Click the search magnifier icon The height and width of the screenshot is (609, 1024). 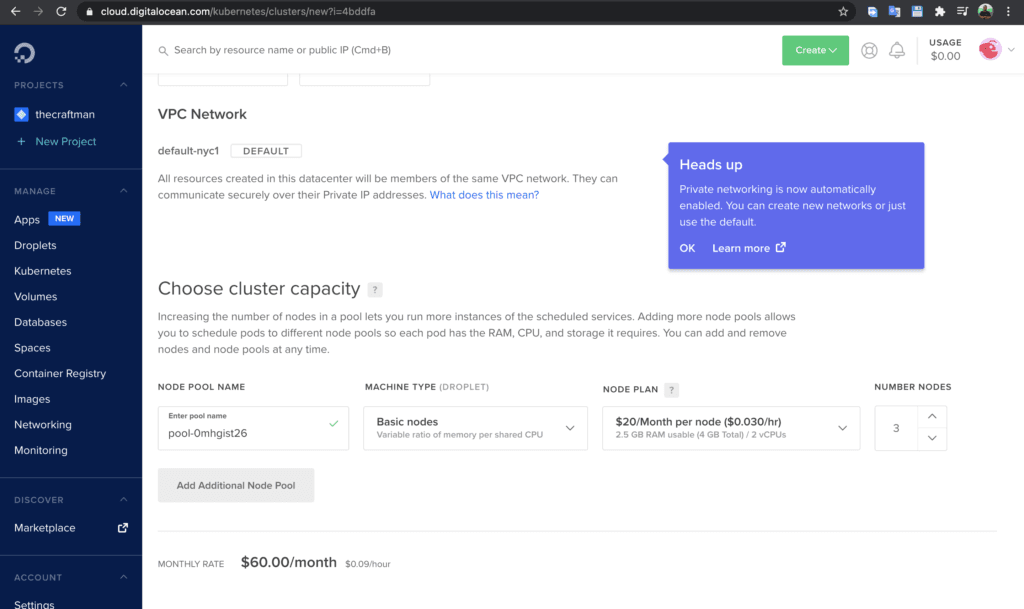click(163, 50)
